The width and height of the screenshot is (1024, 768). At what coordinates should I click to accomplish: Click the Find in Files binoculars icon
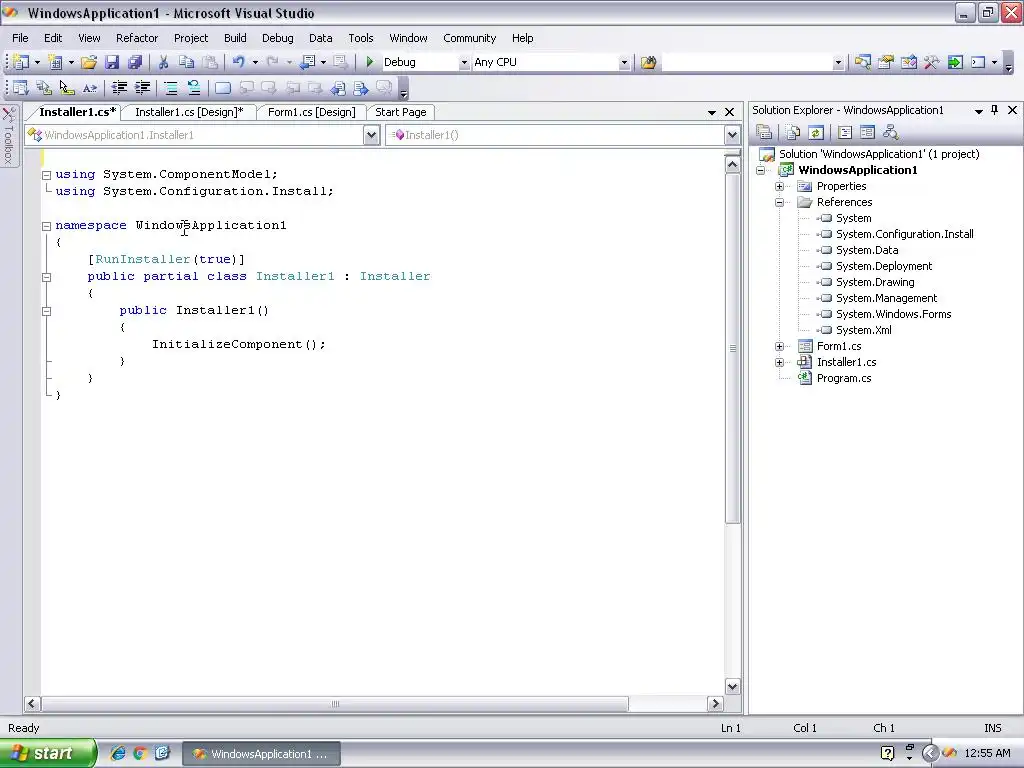point(648,62)
